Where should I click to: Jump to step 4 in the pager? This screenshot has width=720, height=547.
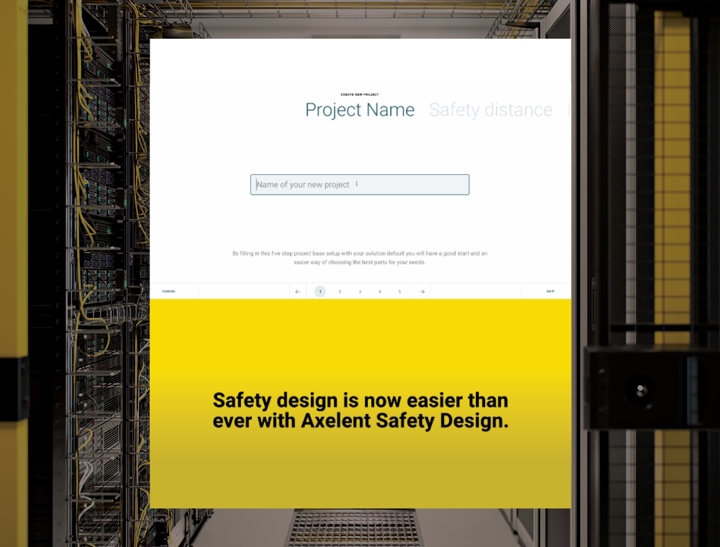click(380, 291)
